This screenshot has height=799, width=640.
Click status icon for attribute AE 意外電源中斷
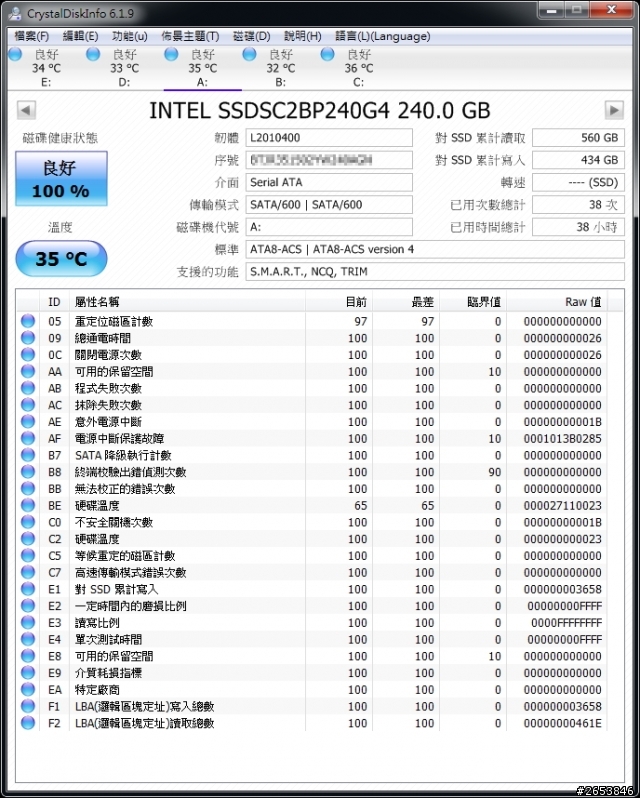pyautogui.click(x=28, y=421)
